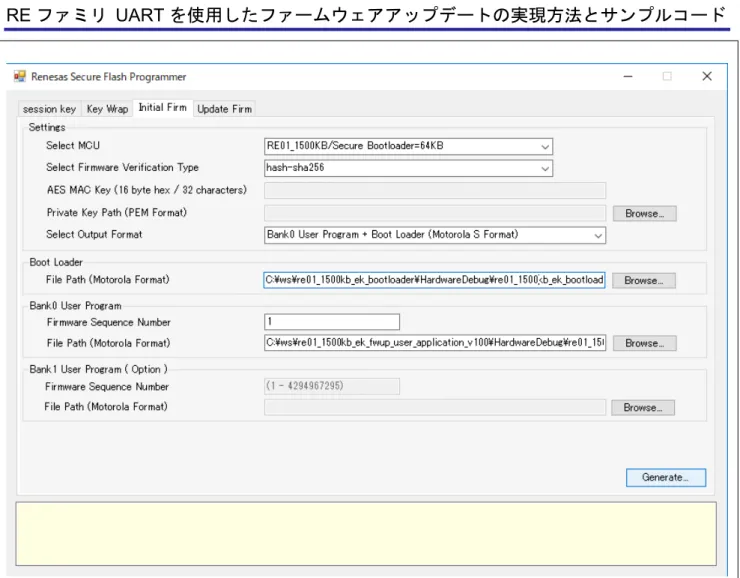Click the 'Select Output Format' label
740x578 pixels.
point(94,235)
